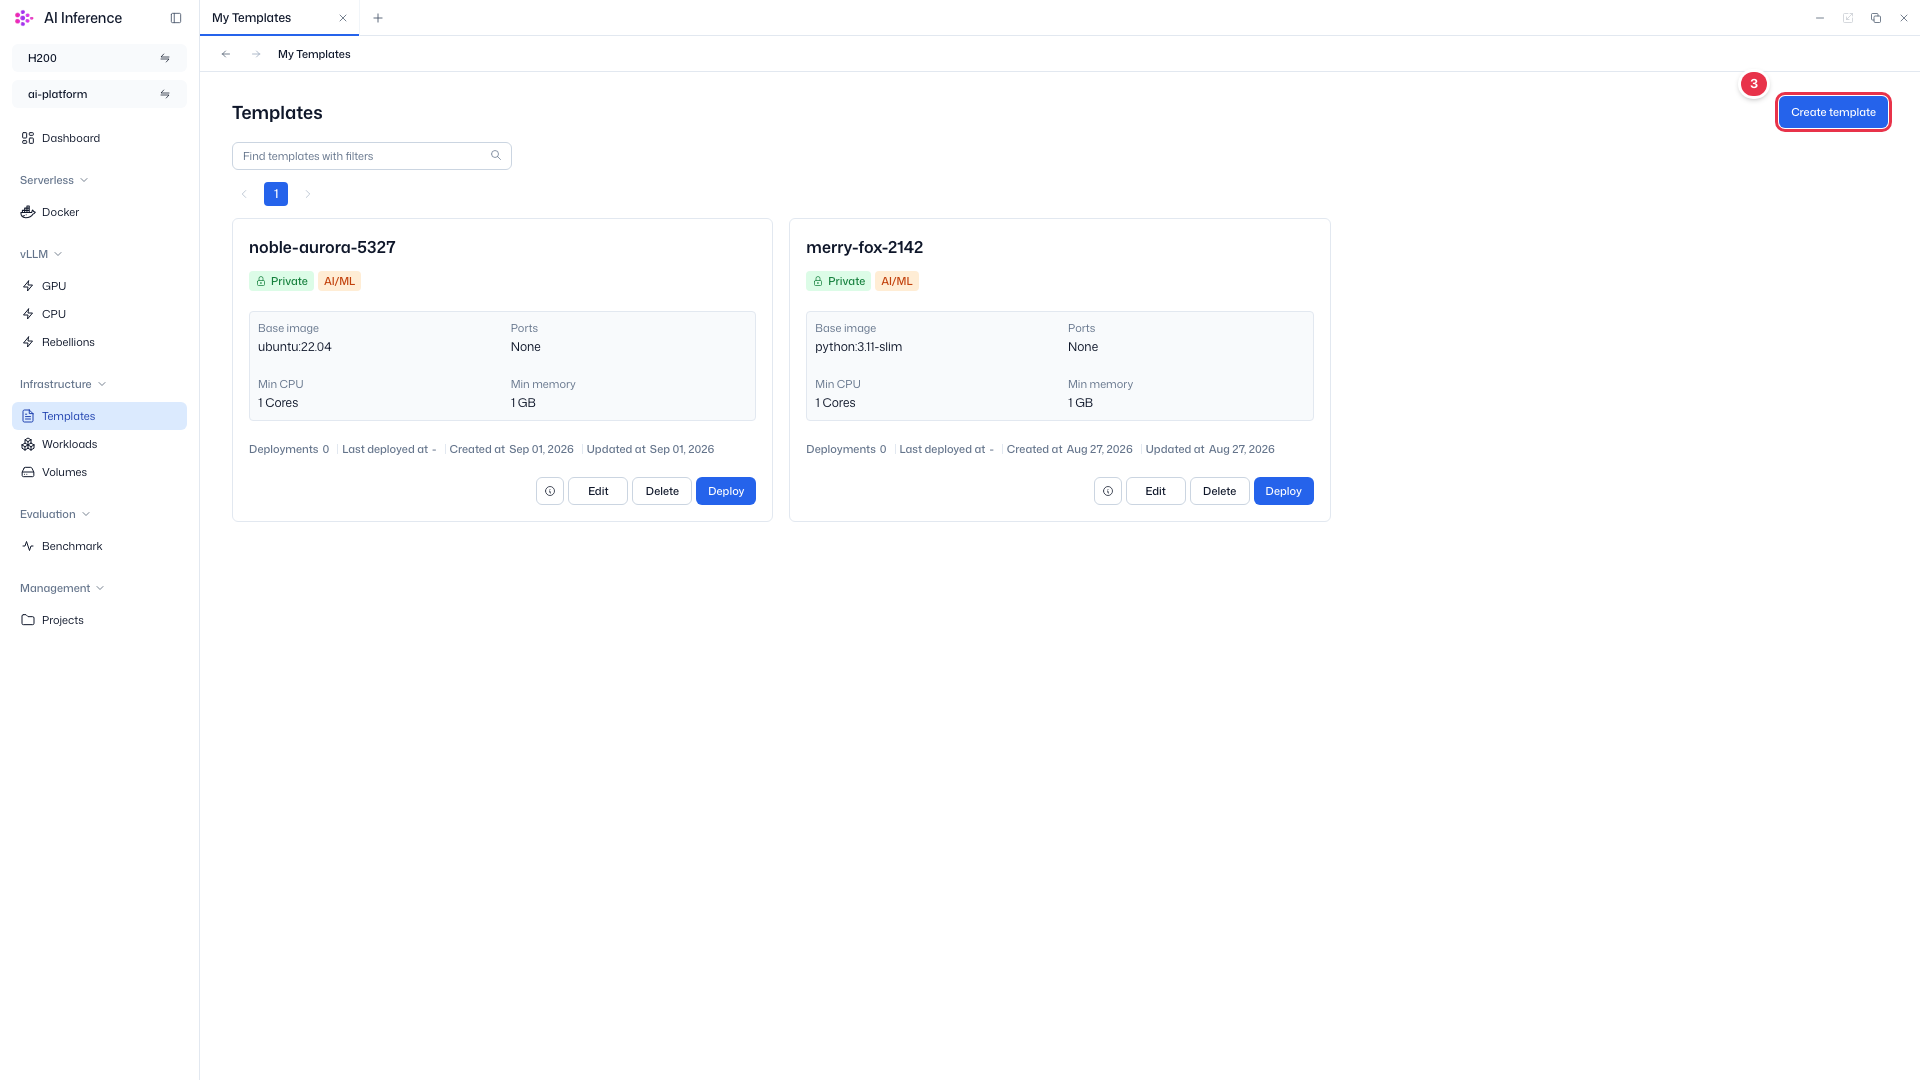Collapse the Evaluation section
The height and width of the screenshot is (1080, 1920).
click(x=55, y=514)
